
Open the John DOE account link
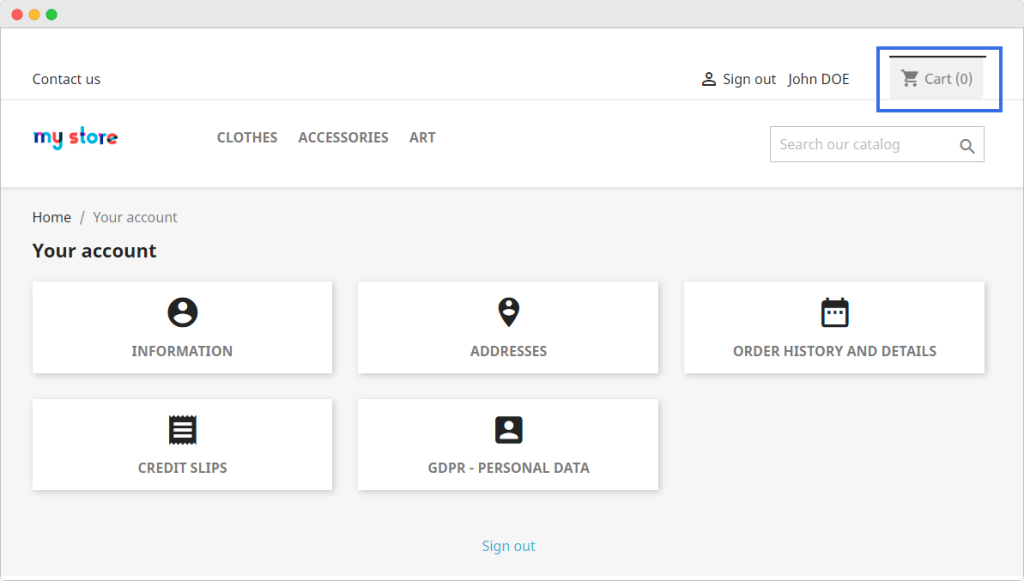point(818,79)
